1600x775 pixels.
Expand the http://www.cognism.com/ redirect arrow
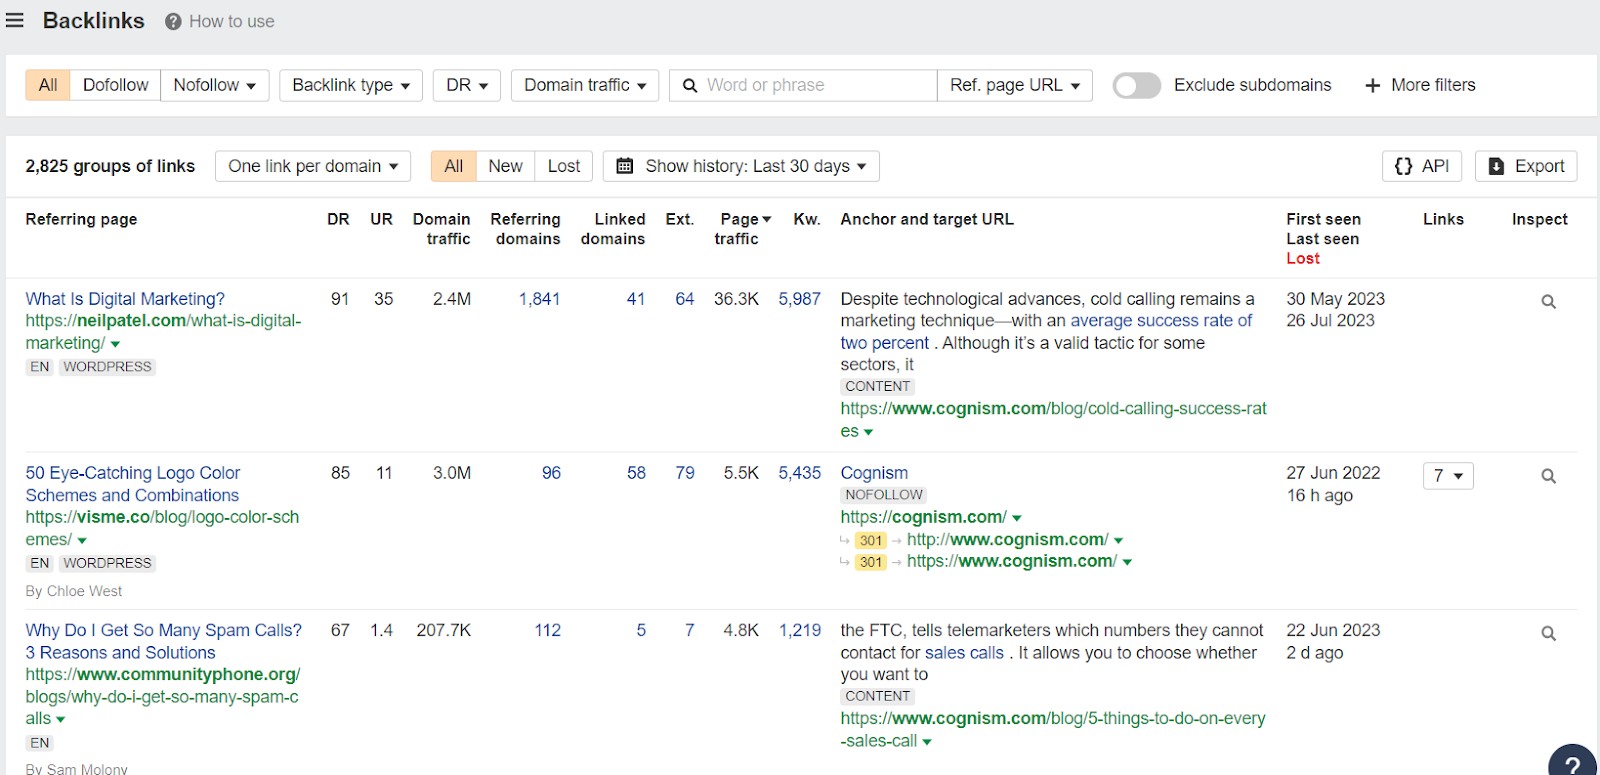click(1118, 540)
